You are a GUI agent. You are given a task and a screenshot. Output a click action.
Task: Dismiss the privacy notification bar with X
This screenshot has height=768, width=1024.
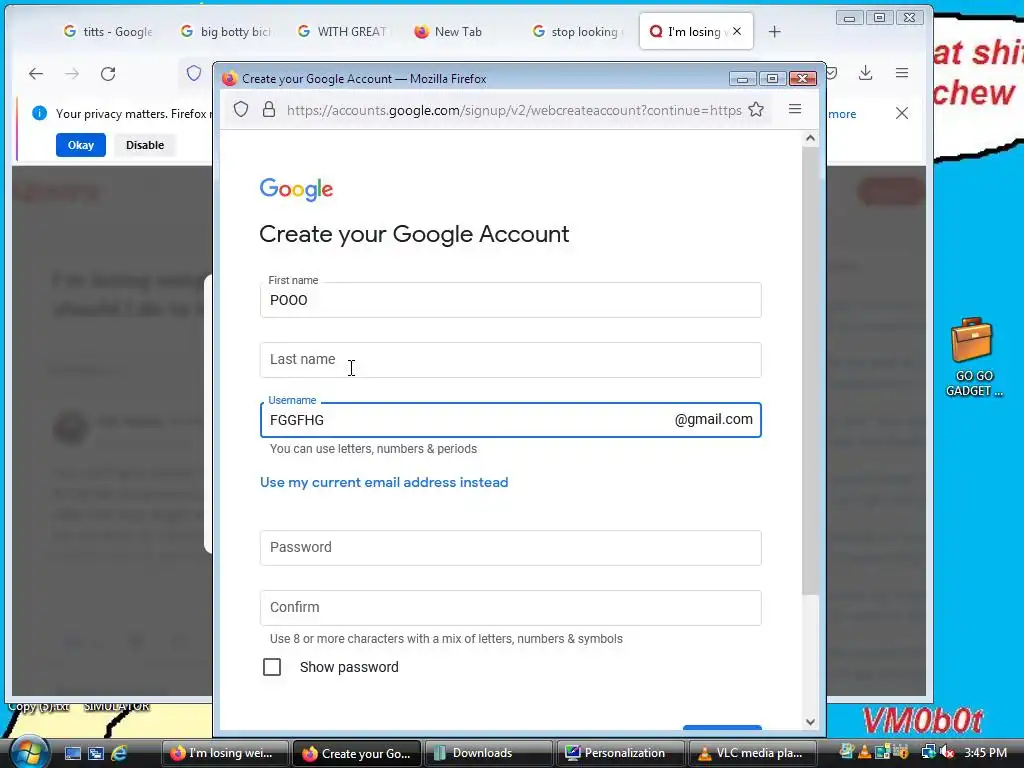[902, 113]
